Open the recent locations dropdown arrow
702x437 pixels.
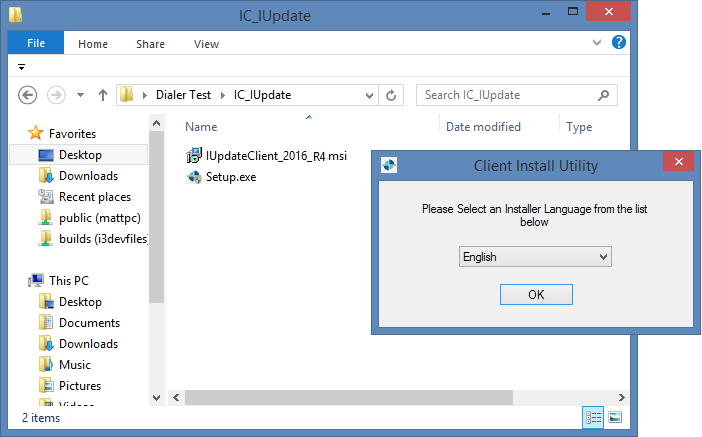coord(81,95)
